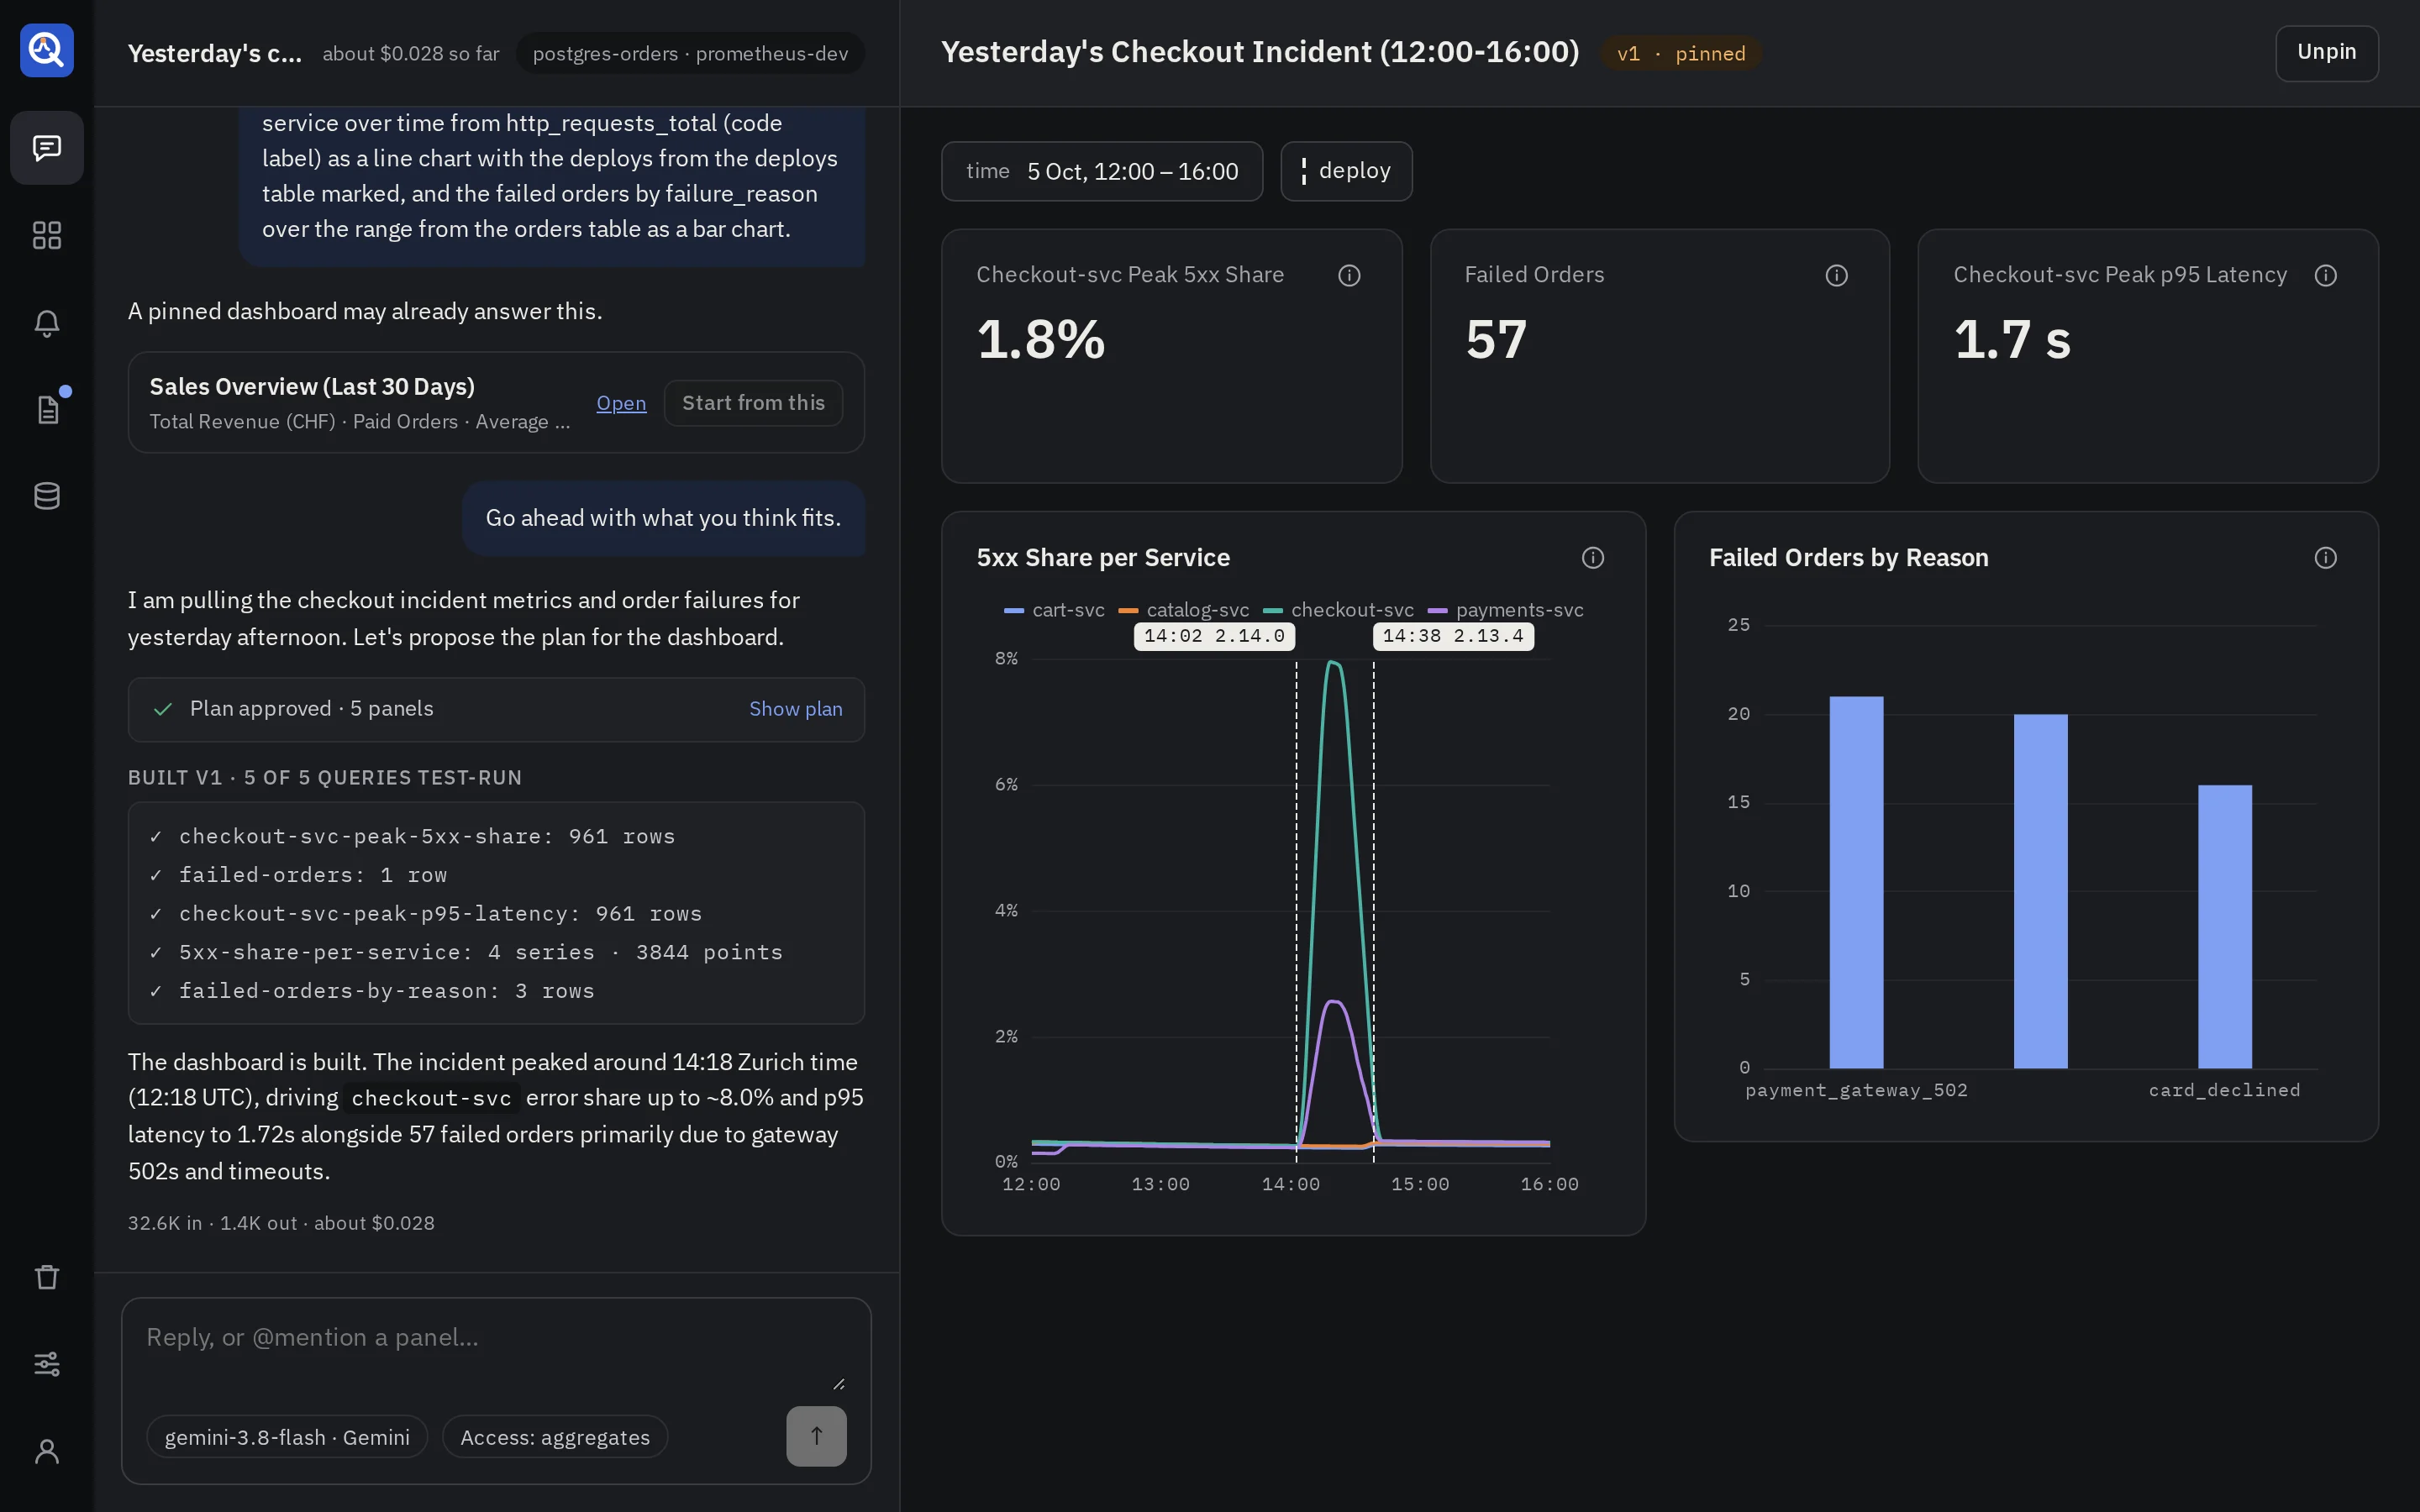Expand the plan with Show plan
Image resolution: width=2420 pixels, height=1512 pixels.
(796, 709)
